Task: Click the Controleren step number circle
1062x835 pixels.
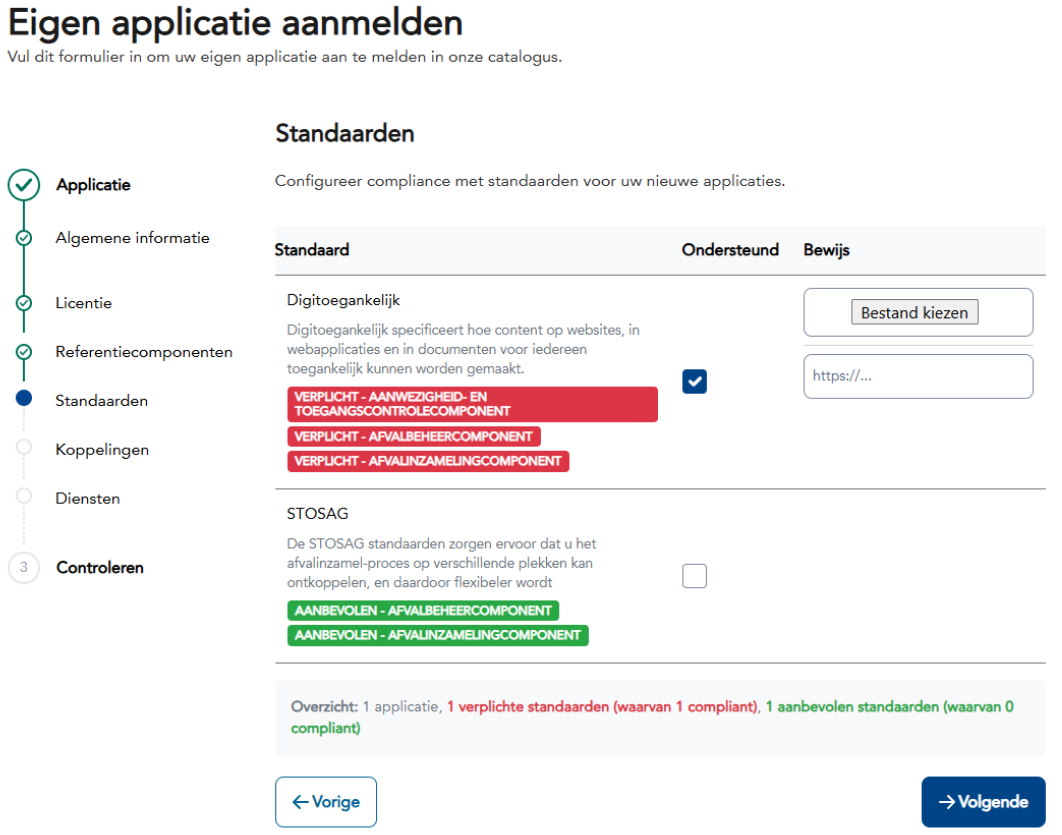Action: tap(24, 567)
